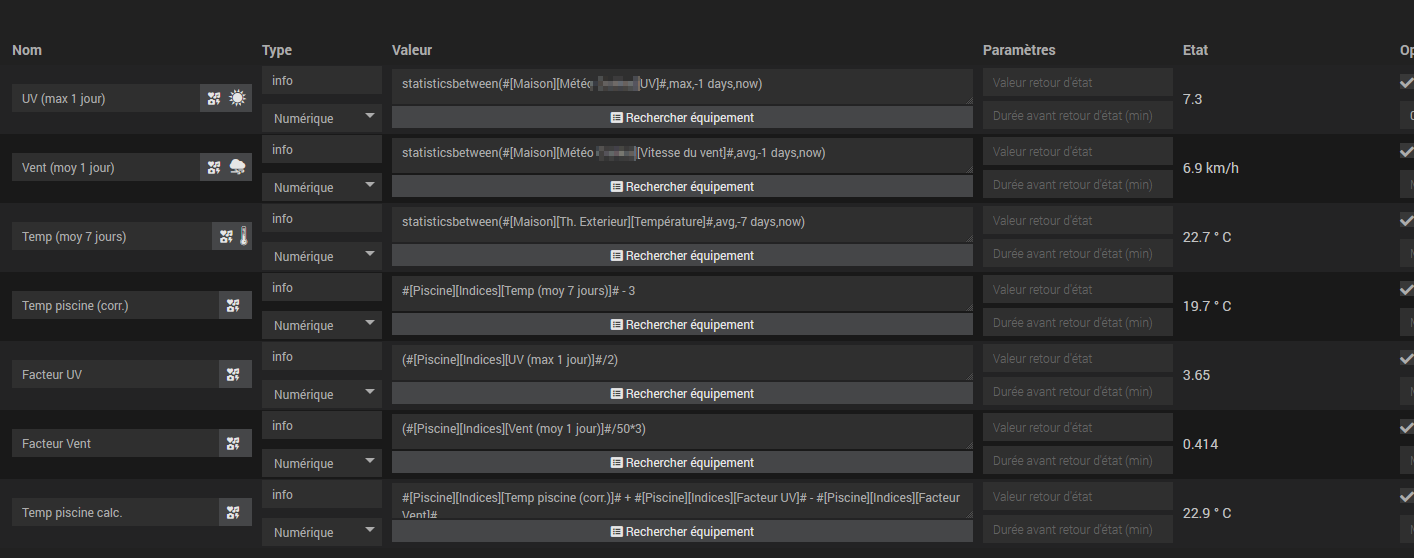Click Rechercher équipement under the Facteur UV formula
The image size is (1414, 558).
coord(682,393)
